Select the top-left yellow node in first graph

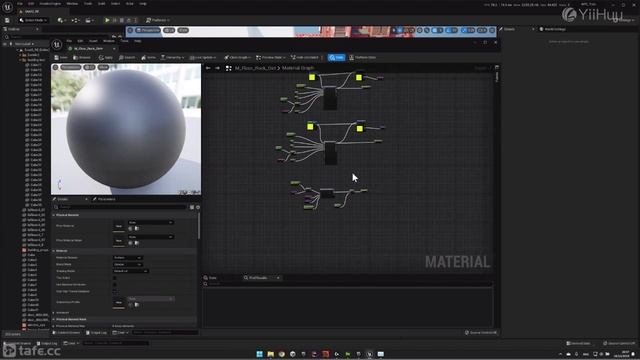(x=312, y=77)
